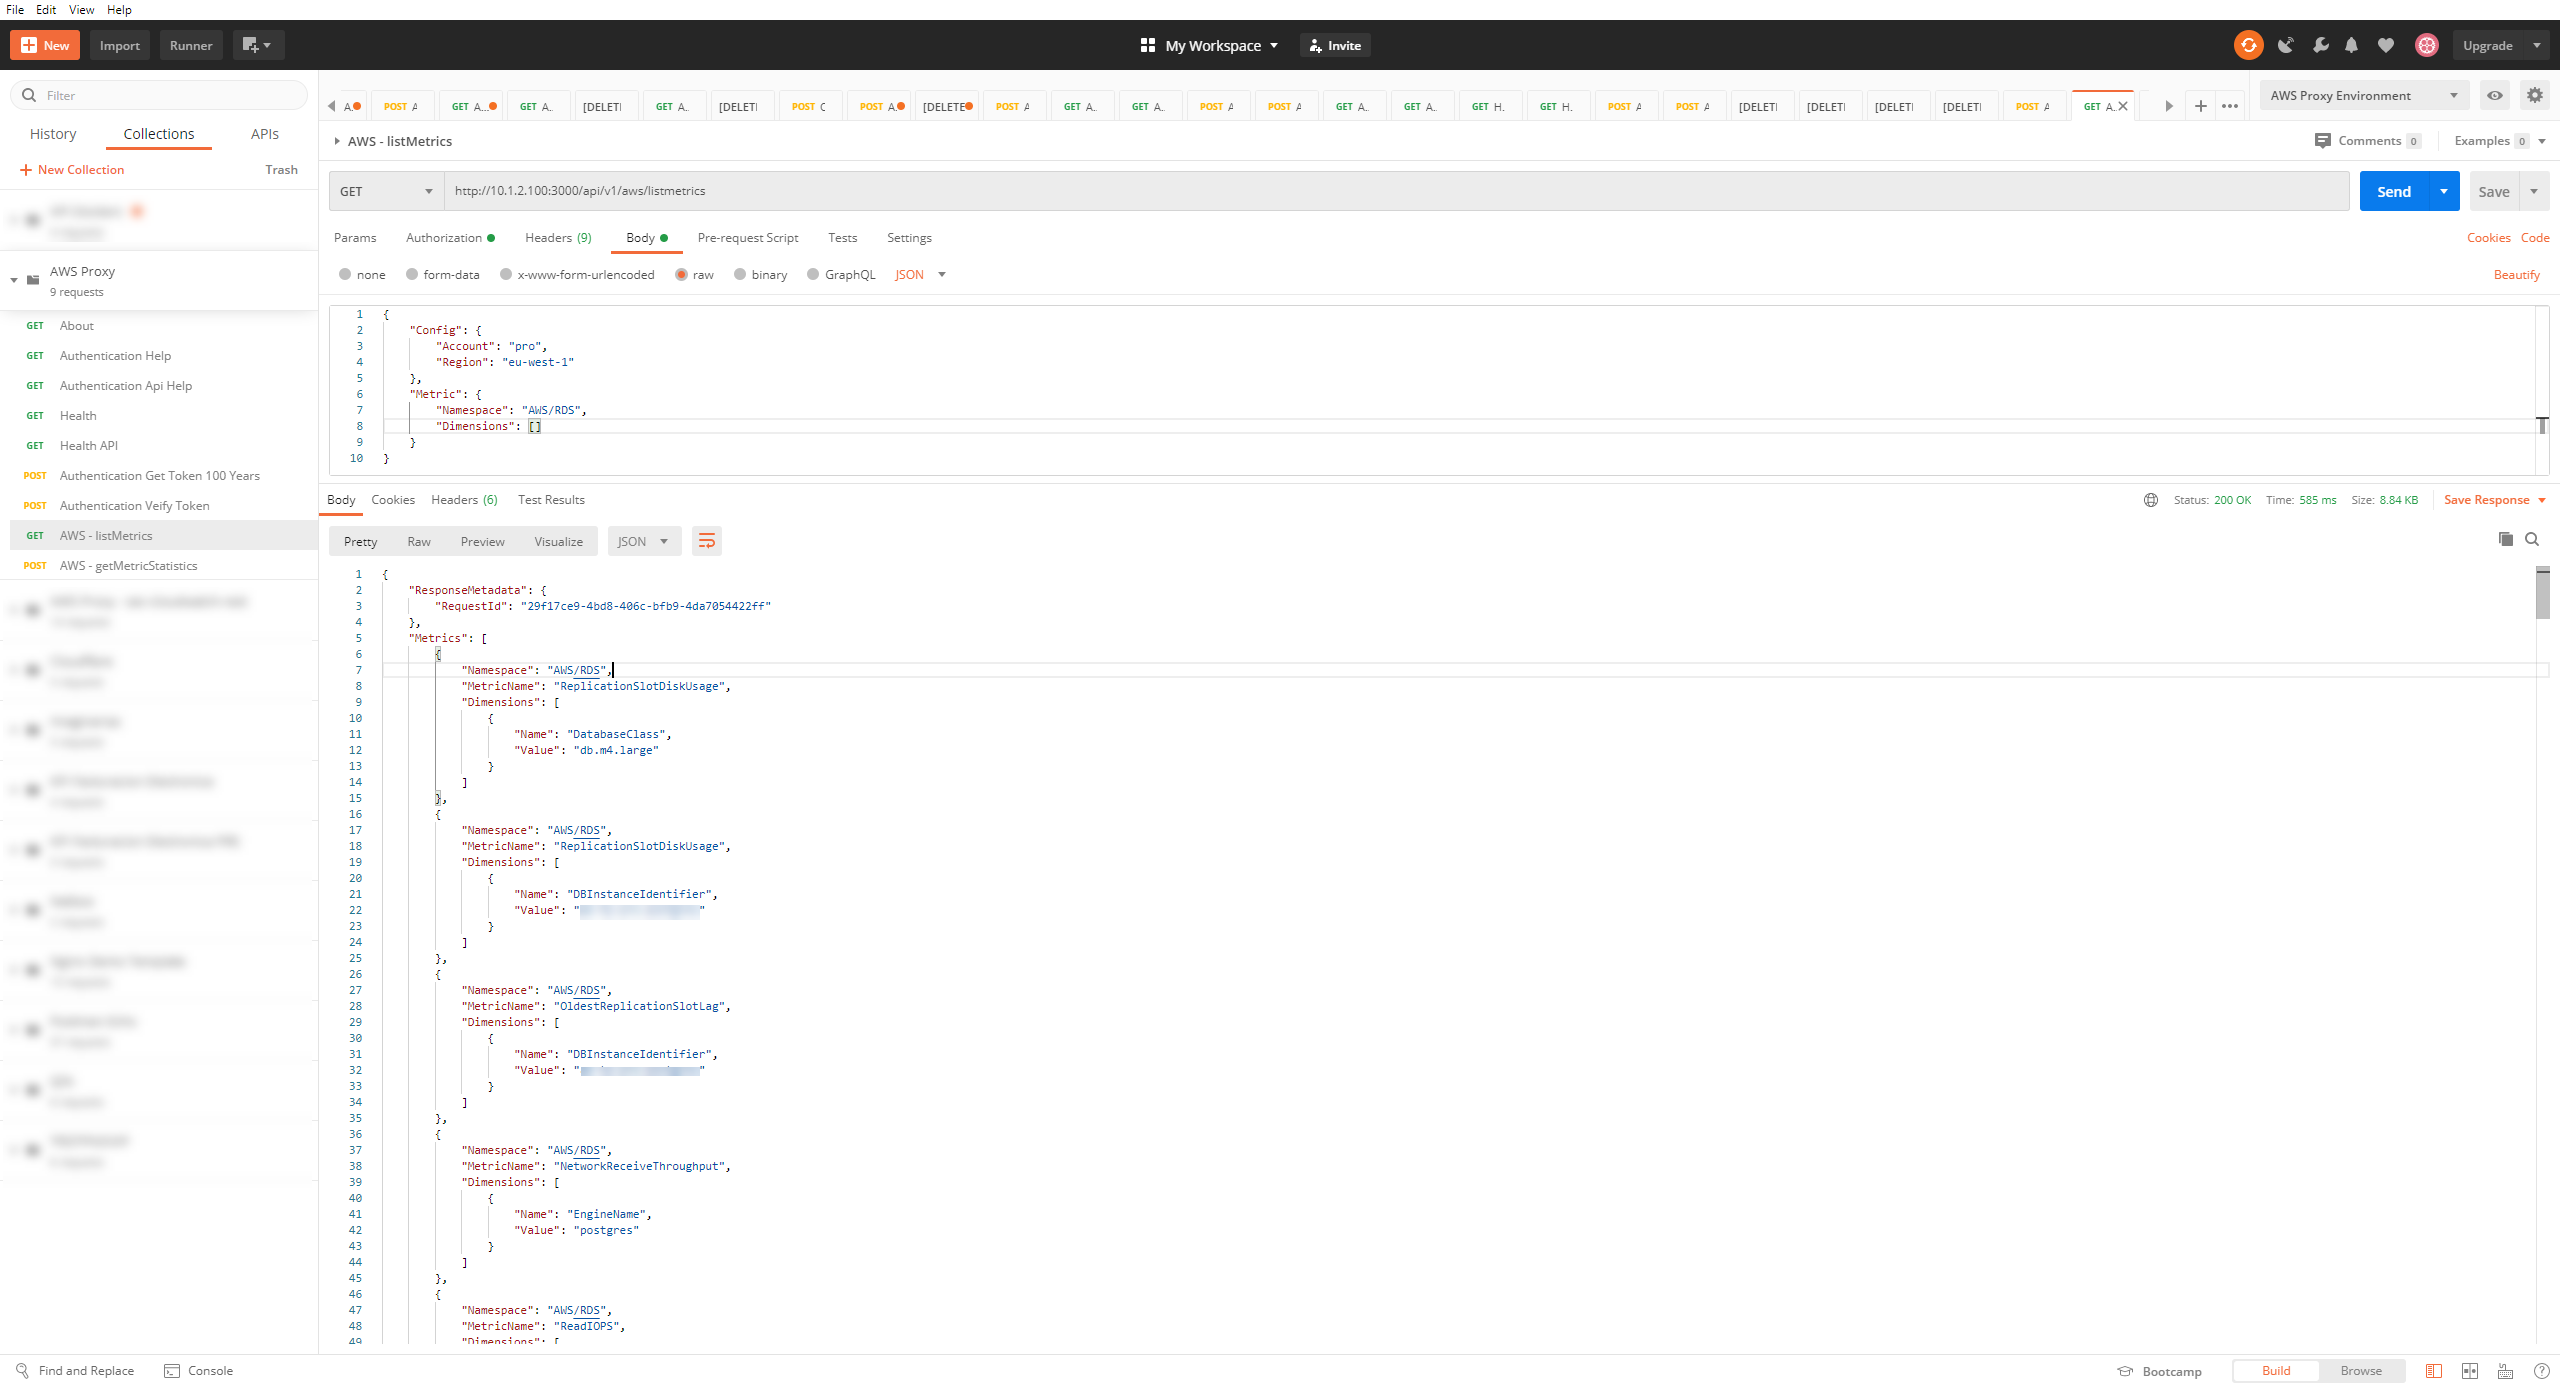Image resolution: width=2560 pixels, height=1387 pixels.
Task: Open a new request tab
Action: pos(2200,106)
